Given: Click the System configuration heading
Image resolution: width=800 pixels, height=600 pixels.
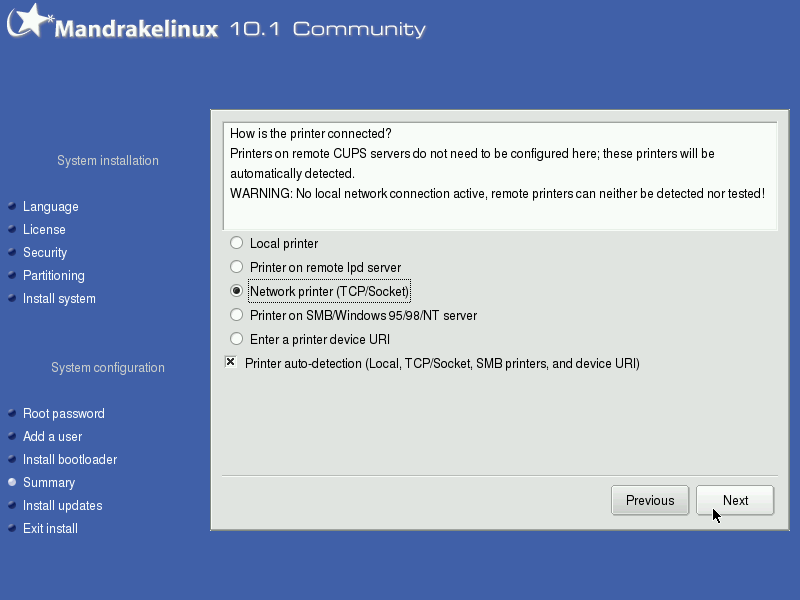Looking at the screenshot, I should (x=108, y=367).
